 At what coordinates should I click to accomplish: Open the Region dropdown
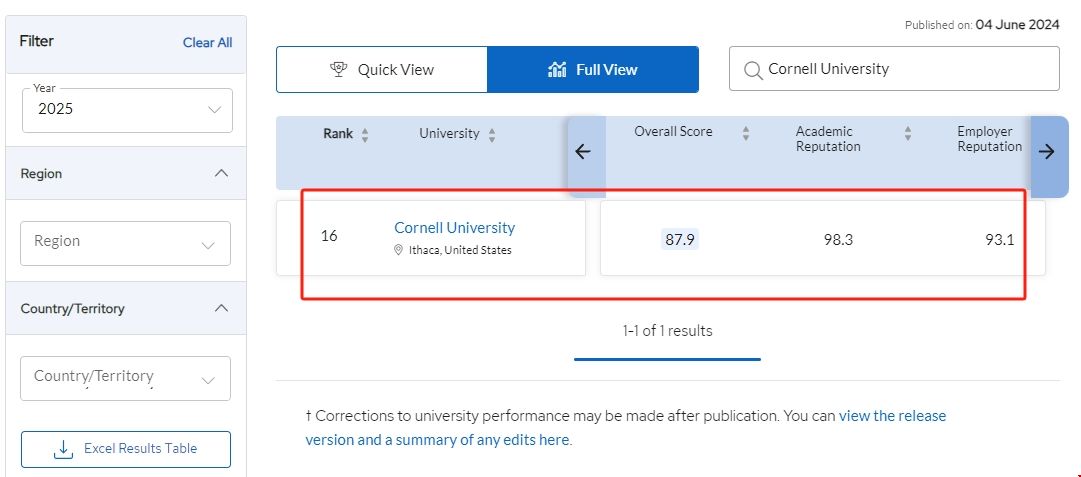(125, 243)
